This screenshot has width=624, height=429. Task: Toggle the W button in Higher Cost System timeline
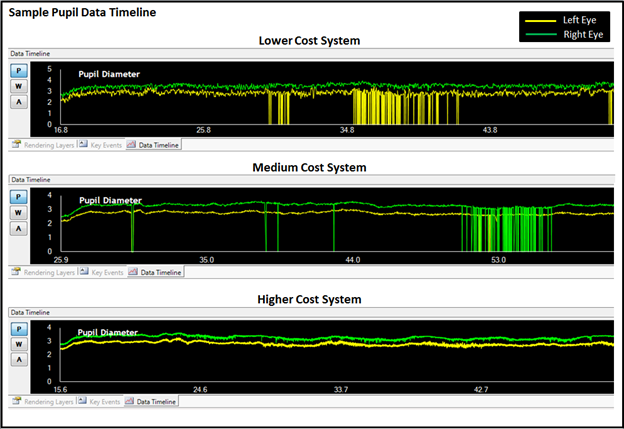(x=19, y=345)
